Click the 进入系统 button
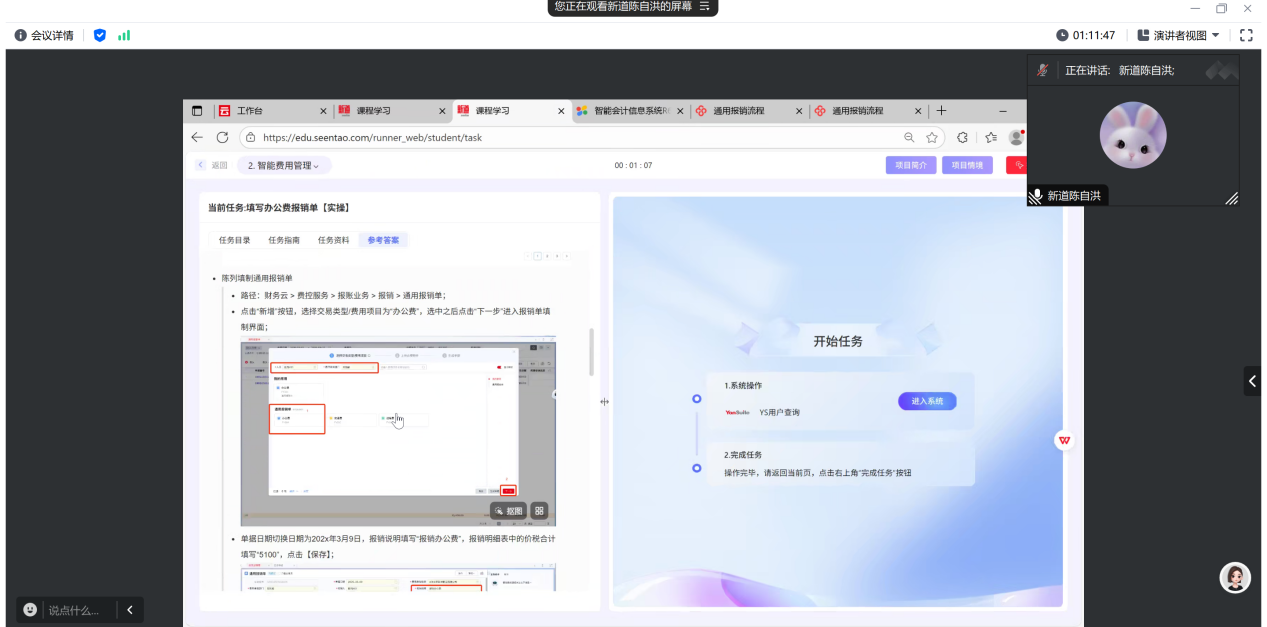1267x627 pixels. [927, 401]
